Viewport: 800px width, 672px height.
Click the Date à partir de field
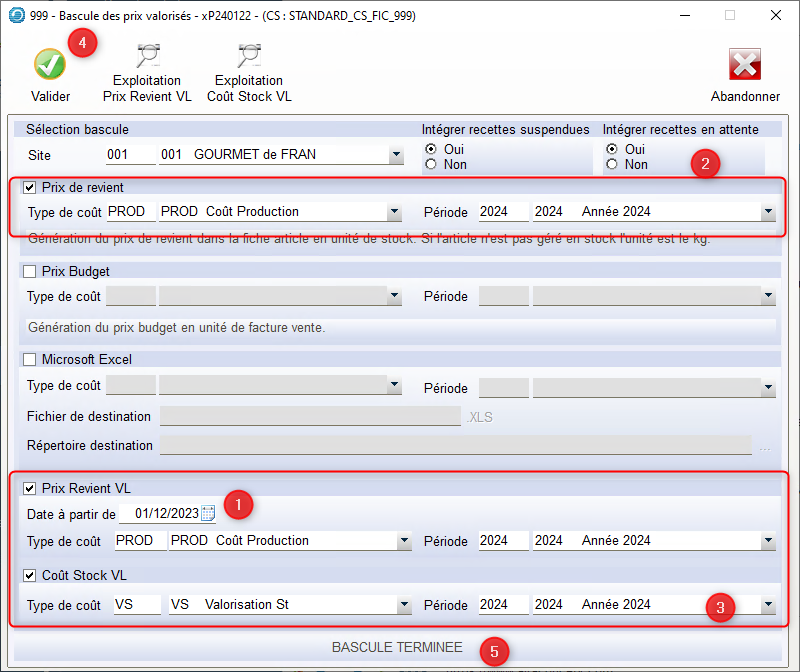(165, 514)
